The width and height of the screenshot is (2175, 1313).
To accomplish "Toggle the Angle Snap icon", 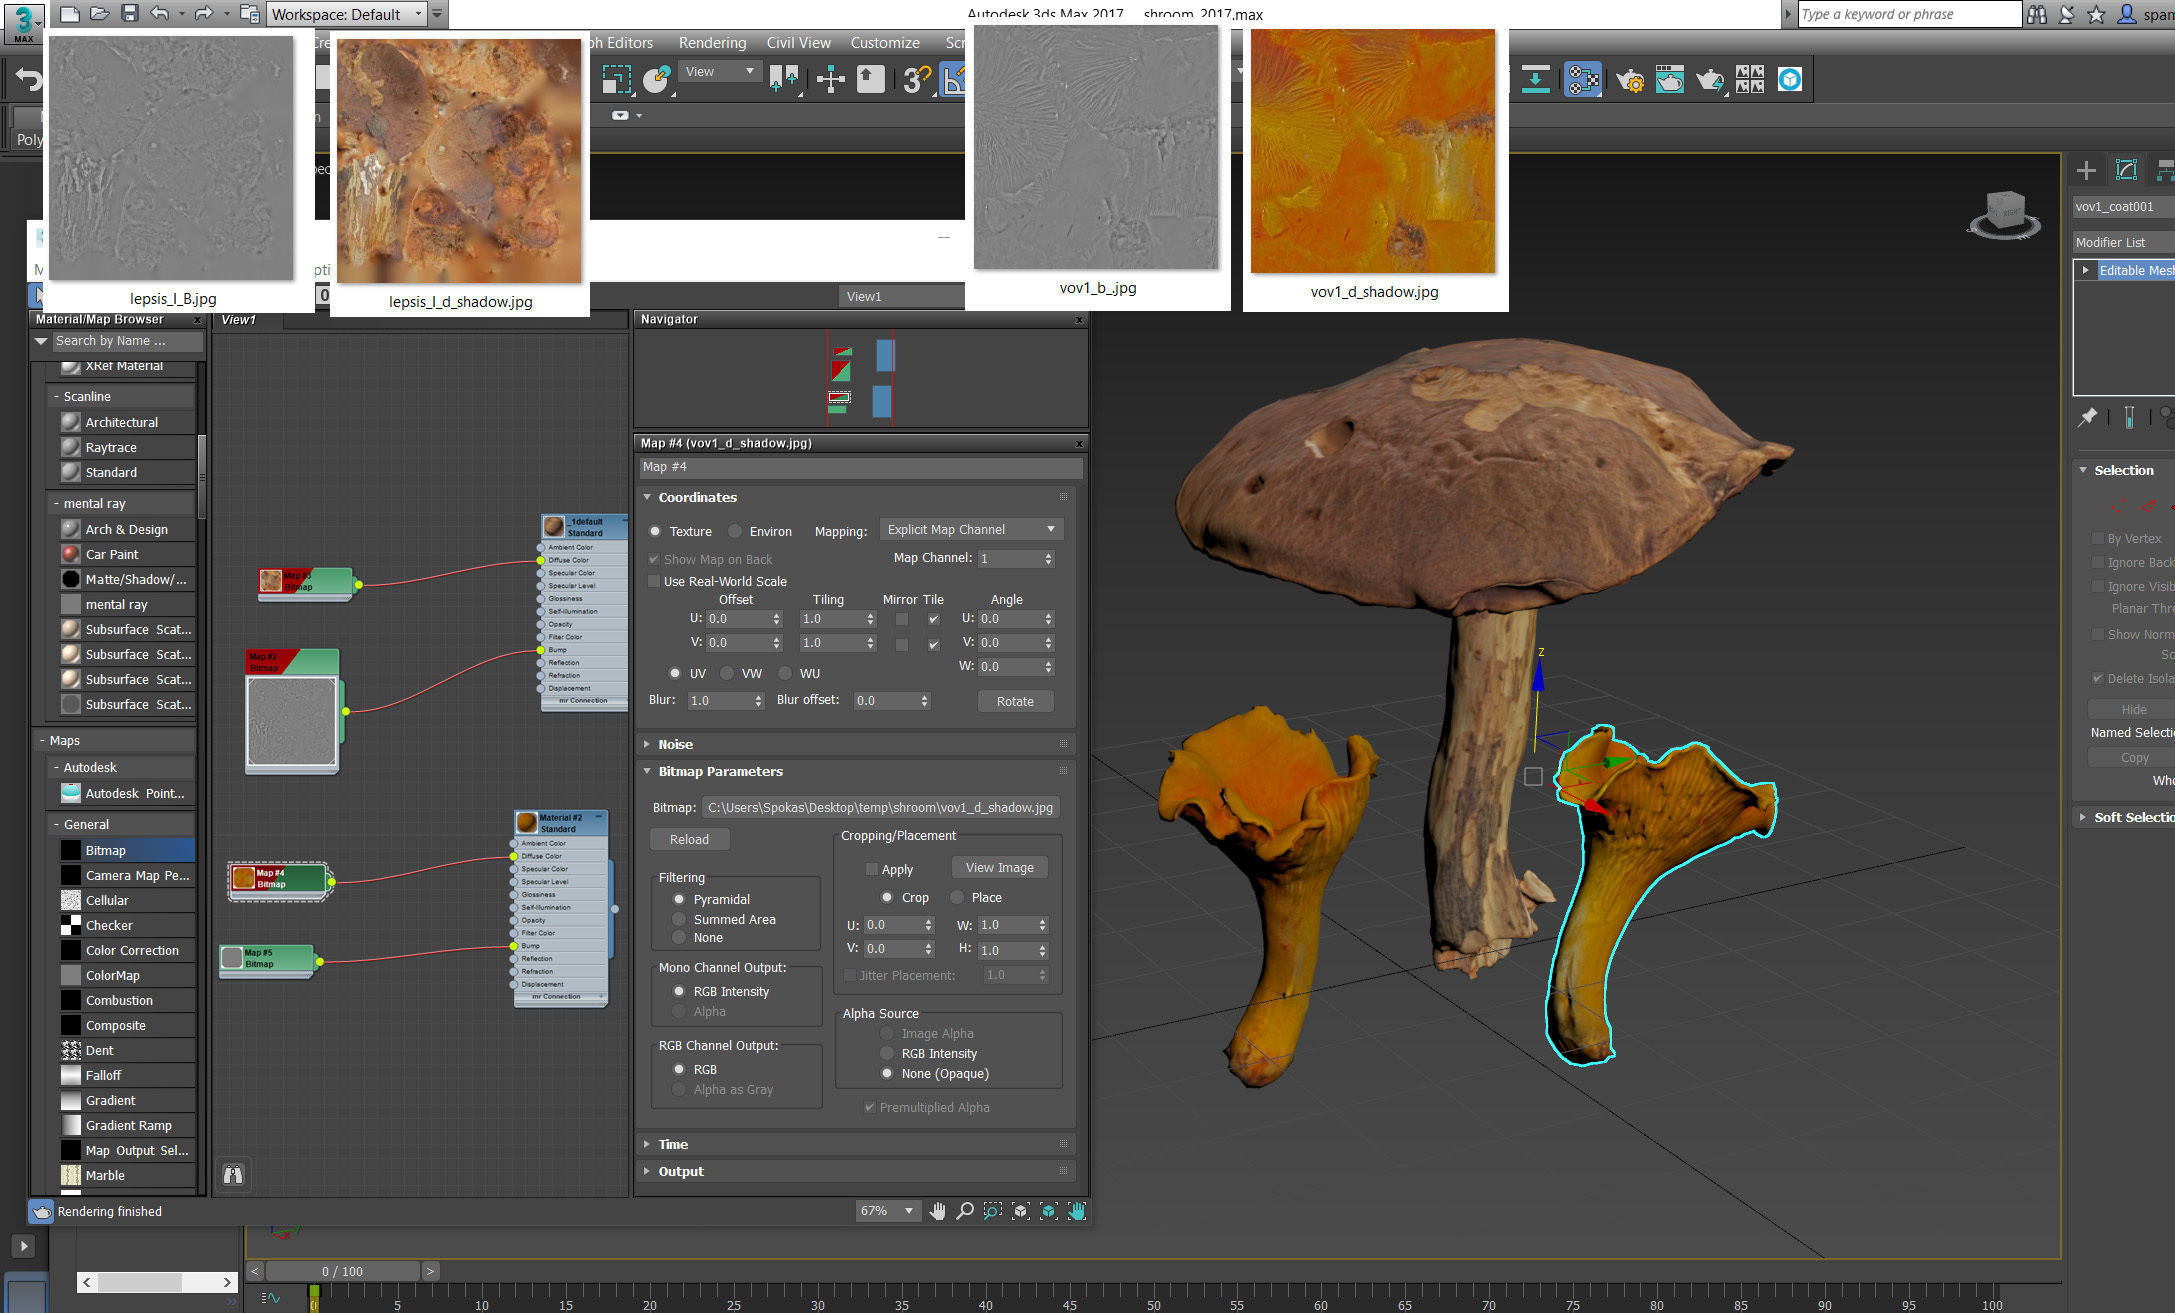I will pos(953,79).
